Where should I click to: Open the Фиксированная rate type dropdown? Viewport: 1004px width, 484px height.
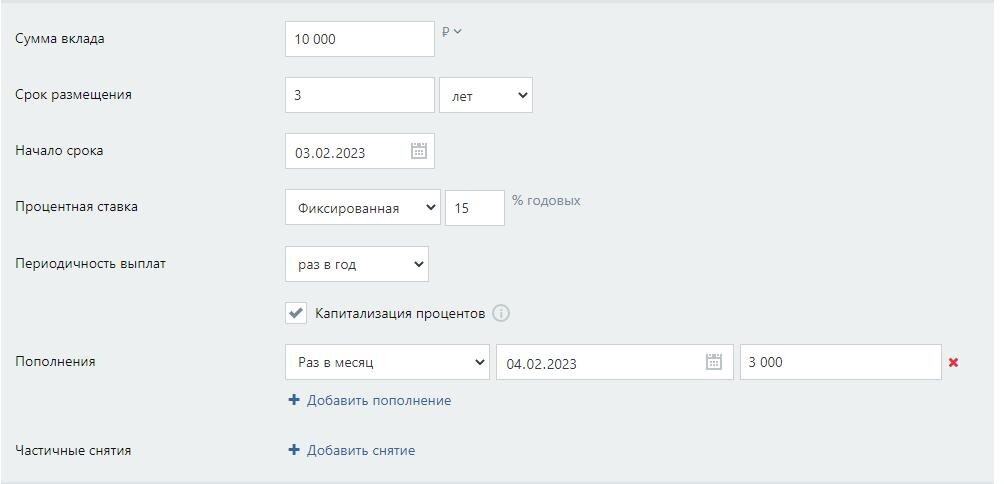tap(363, 207)
